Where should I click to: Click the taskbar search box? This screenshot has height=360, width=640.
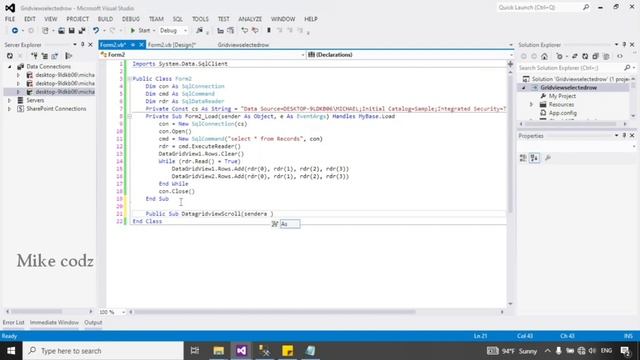point(103,351)
